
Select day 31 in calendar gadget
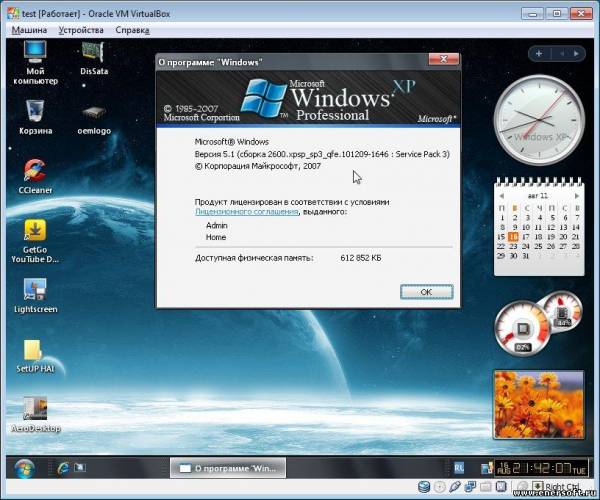tap(526, 256)
